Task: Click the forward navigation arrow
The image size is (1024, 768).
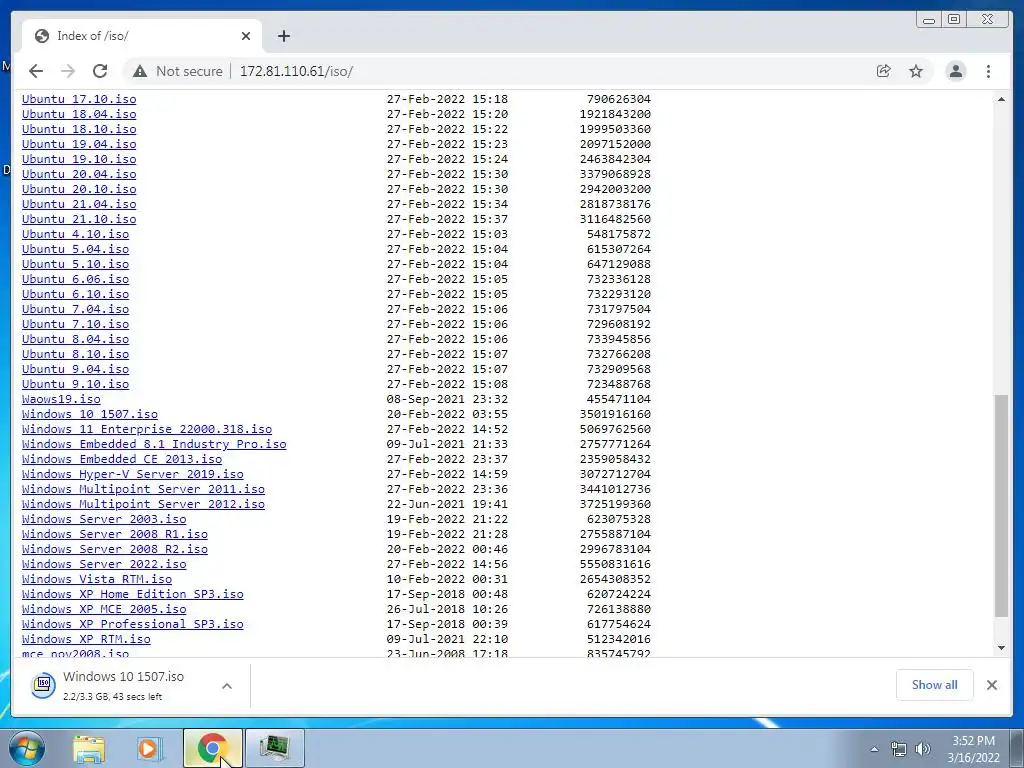Action: click(68, 71)
